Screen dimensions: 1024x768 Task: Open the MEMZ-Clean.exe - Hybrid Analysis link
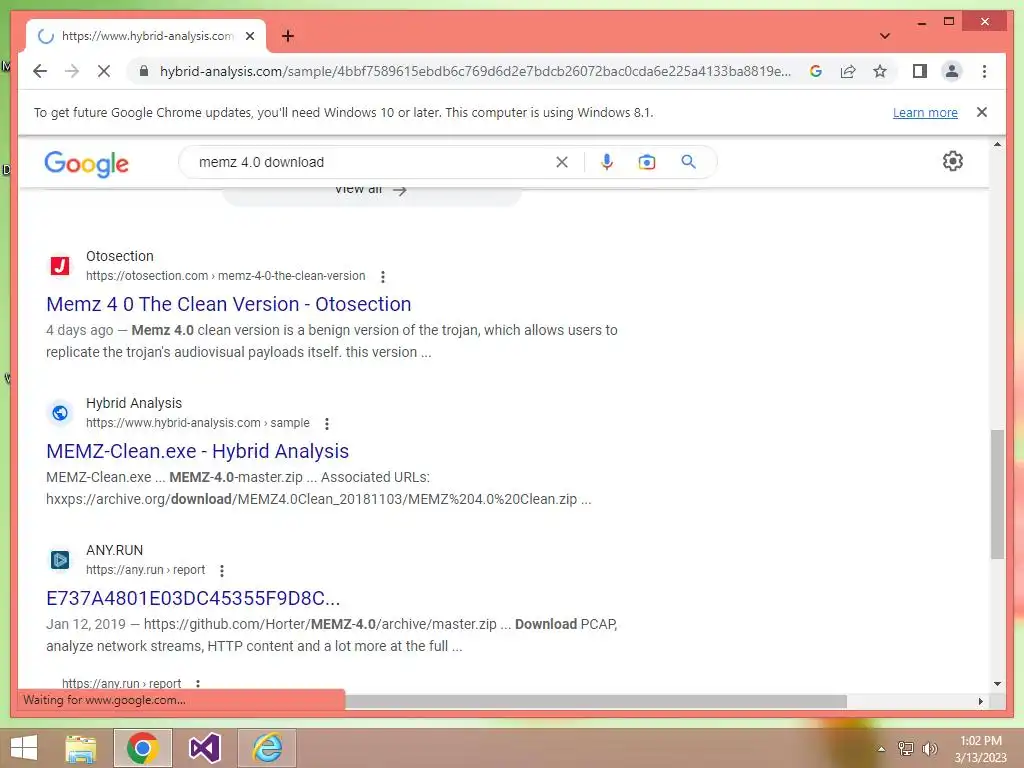[x=197, y=451]
